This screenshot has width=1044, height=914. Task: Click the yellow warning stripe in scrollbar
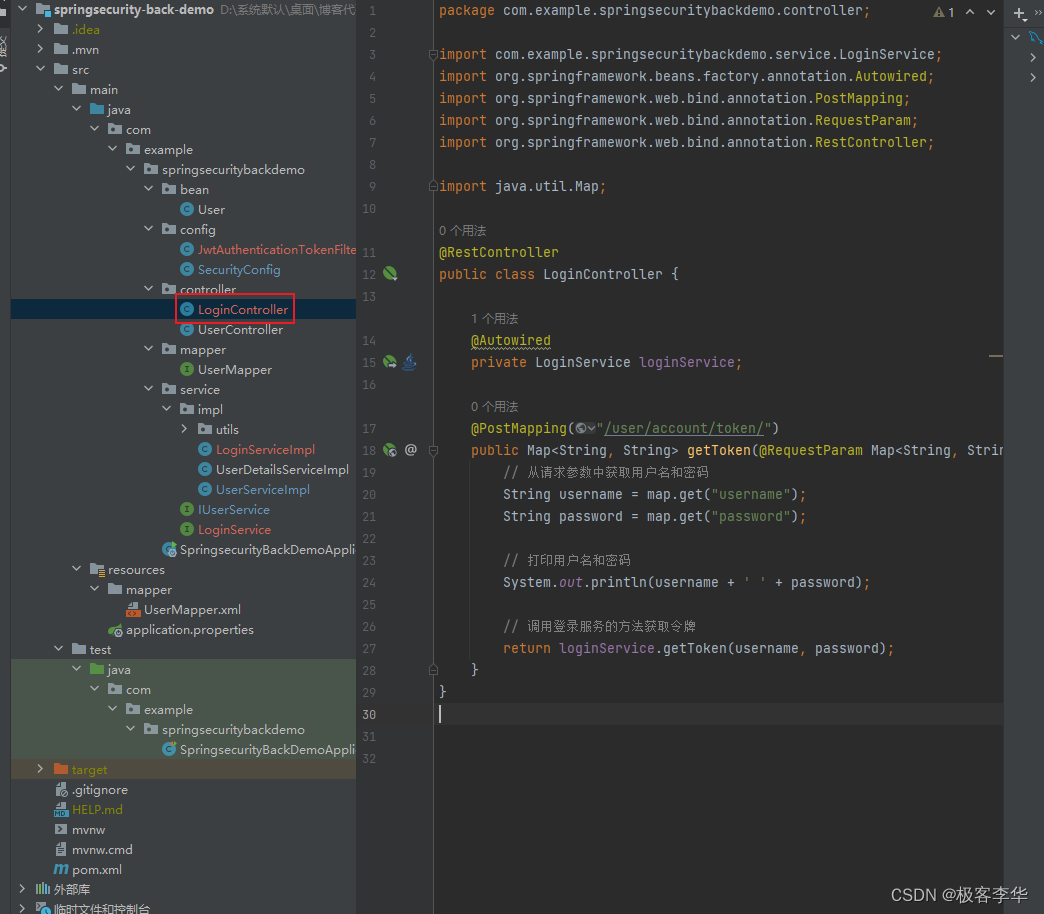(x=995, y=356)
